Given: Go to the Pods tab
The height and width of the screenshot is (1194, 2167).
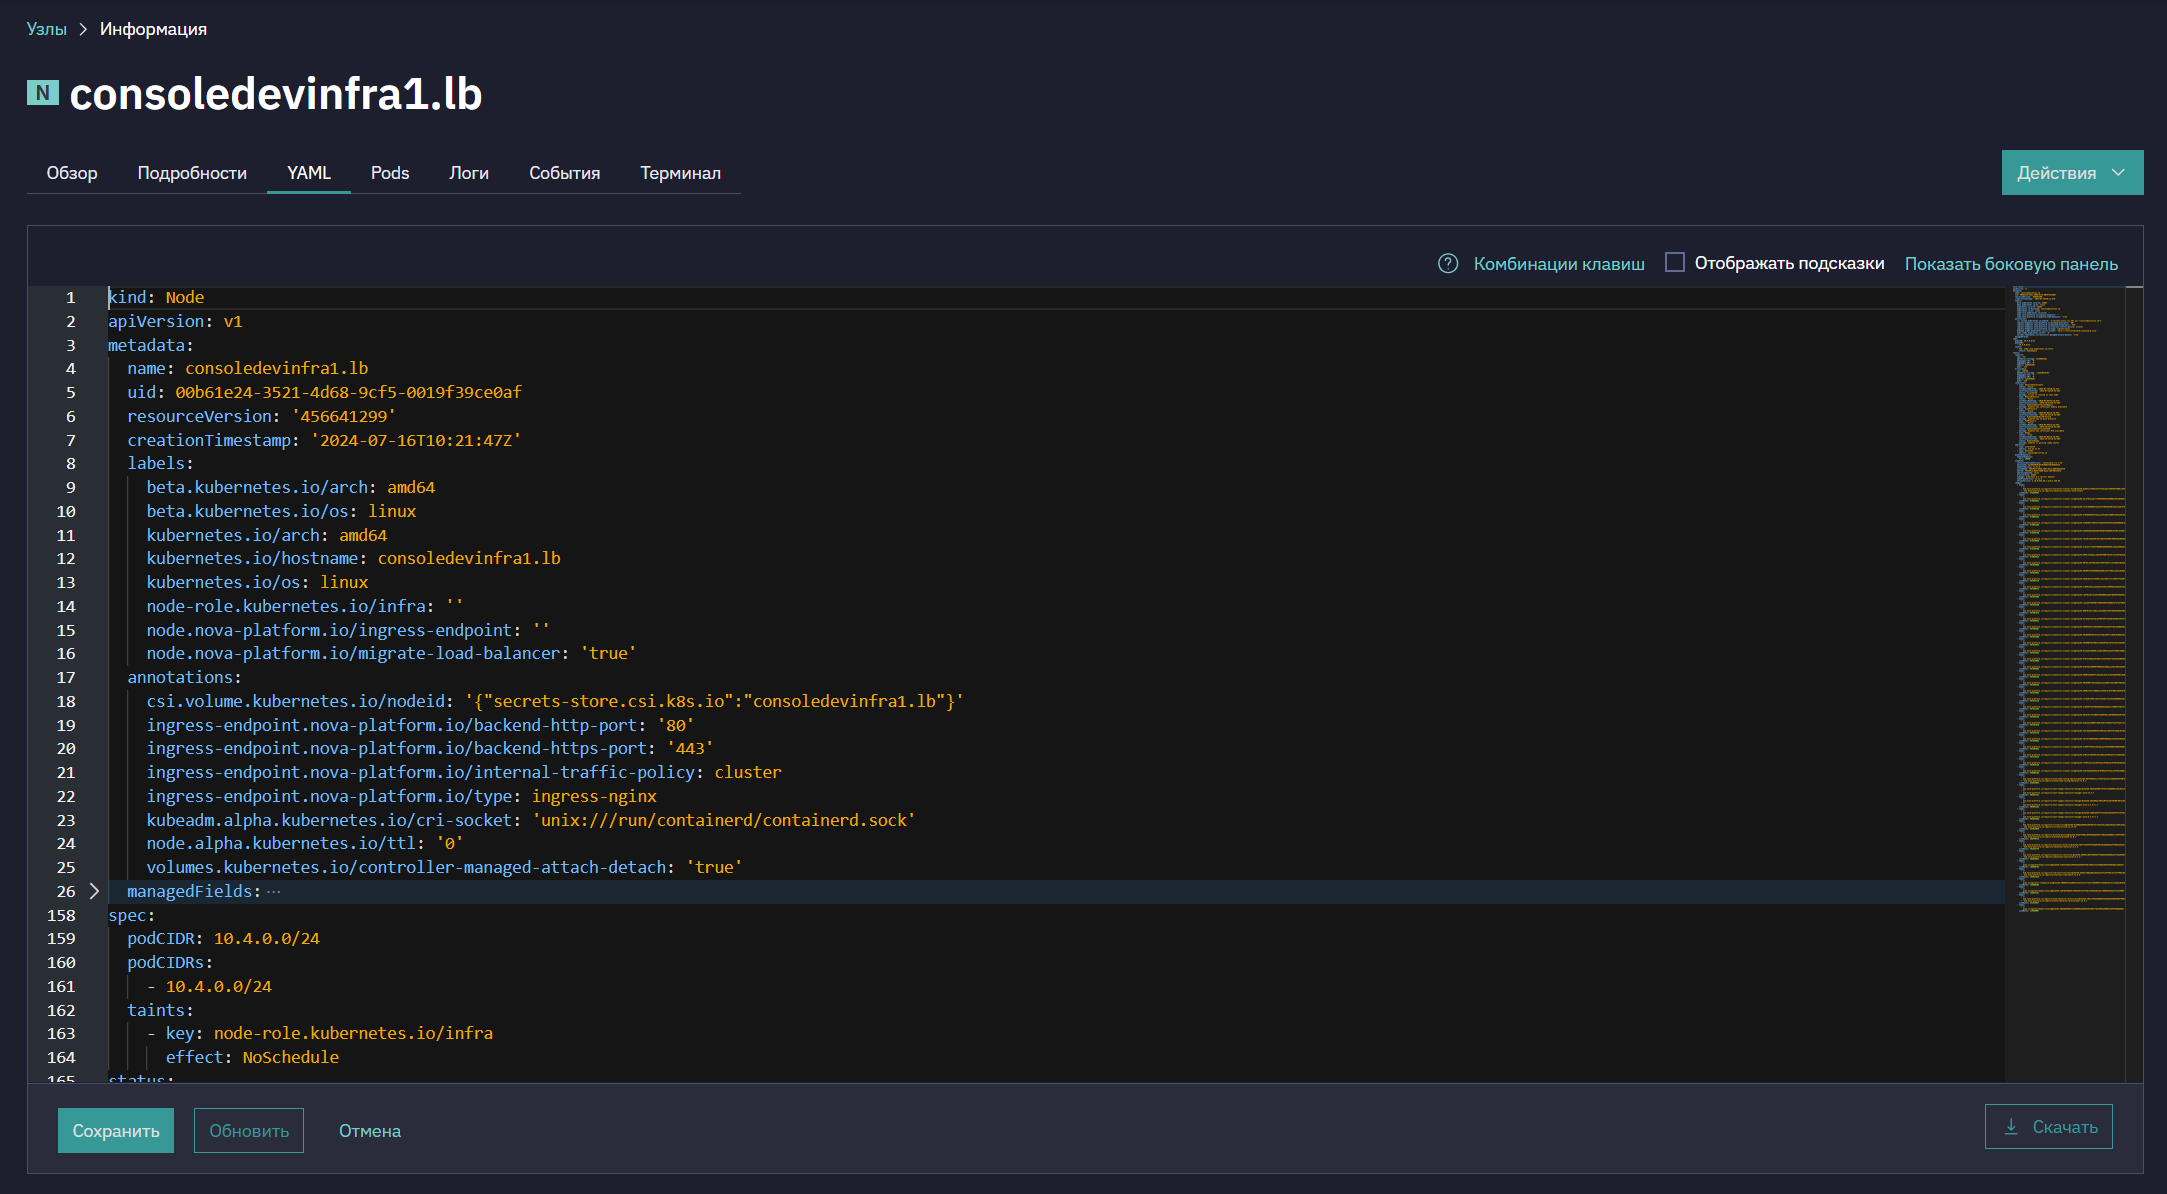Looking at the screenshot, I should (x=390, y=172).
